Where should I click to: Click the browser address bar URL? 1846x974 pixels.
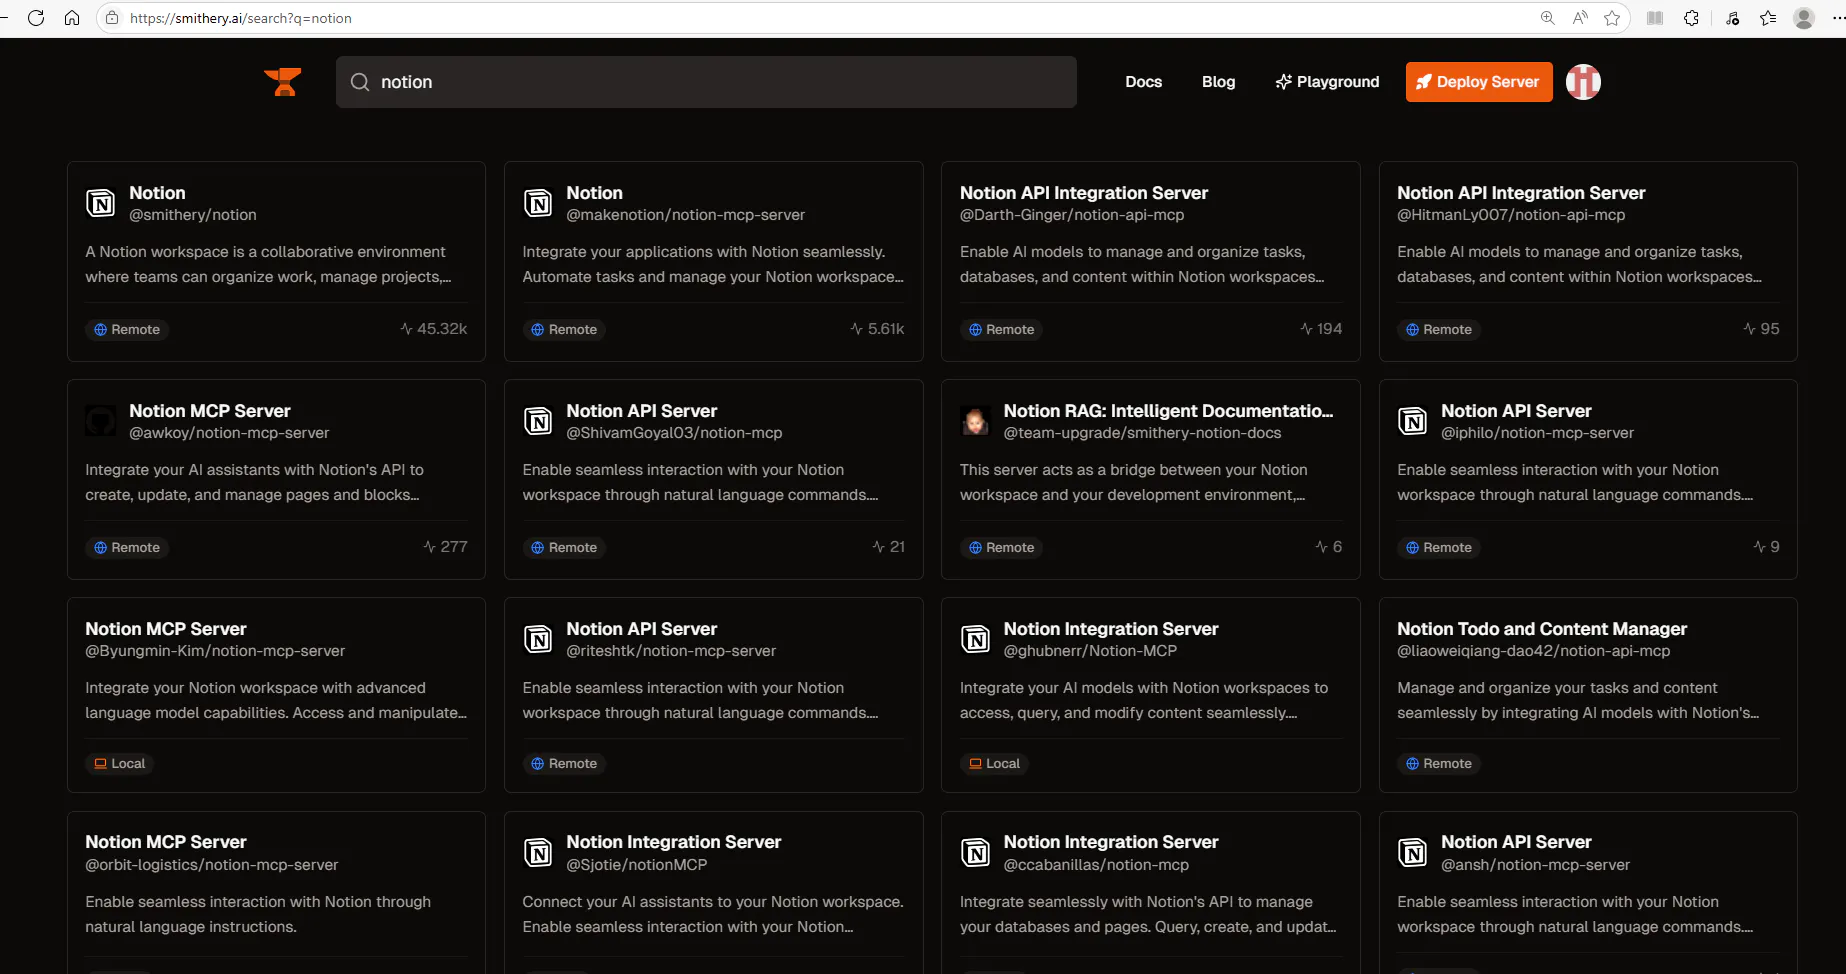pos(241,18)
